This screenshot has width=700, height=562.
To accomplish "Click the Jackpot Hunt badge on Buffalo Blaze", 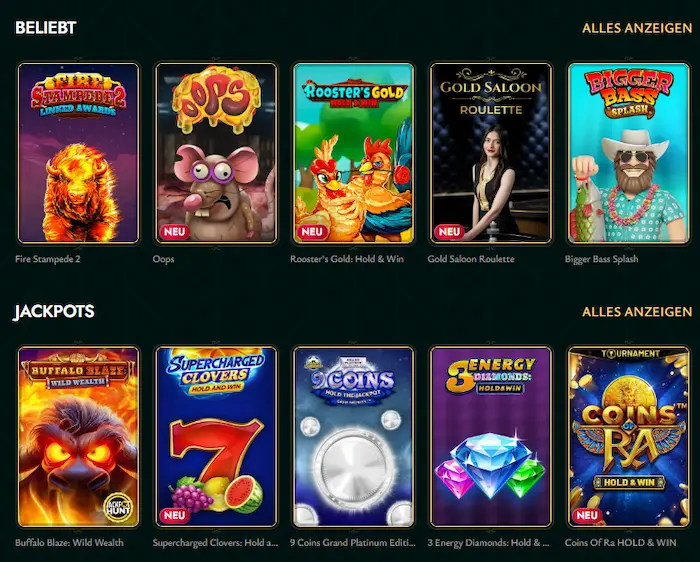I will pyautogui.click(x=118, y=507).
